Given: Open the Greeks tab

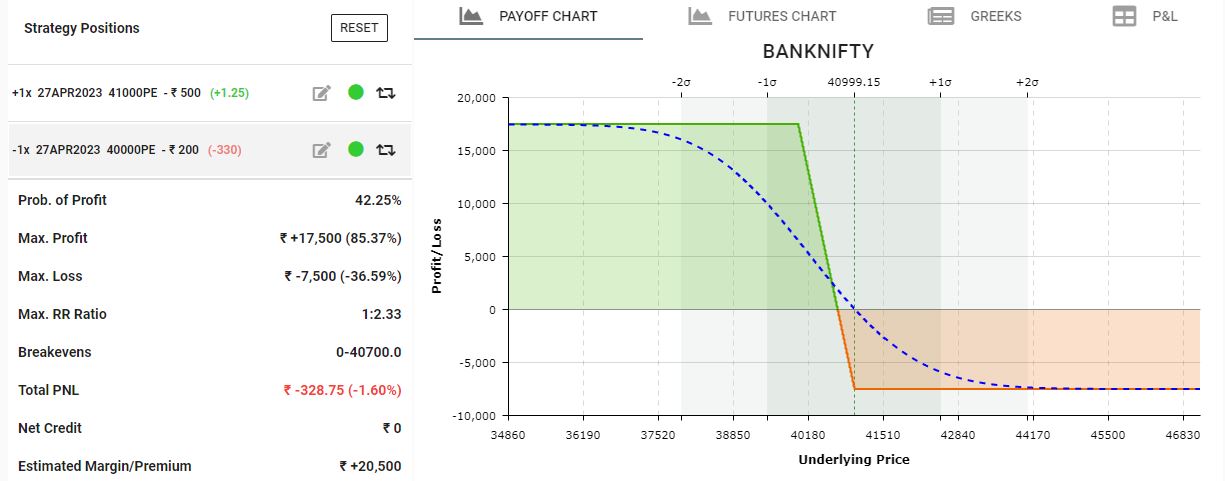Looking at the screenshot, I should click(x=975, y=17).
